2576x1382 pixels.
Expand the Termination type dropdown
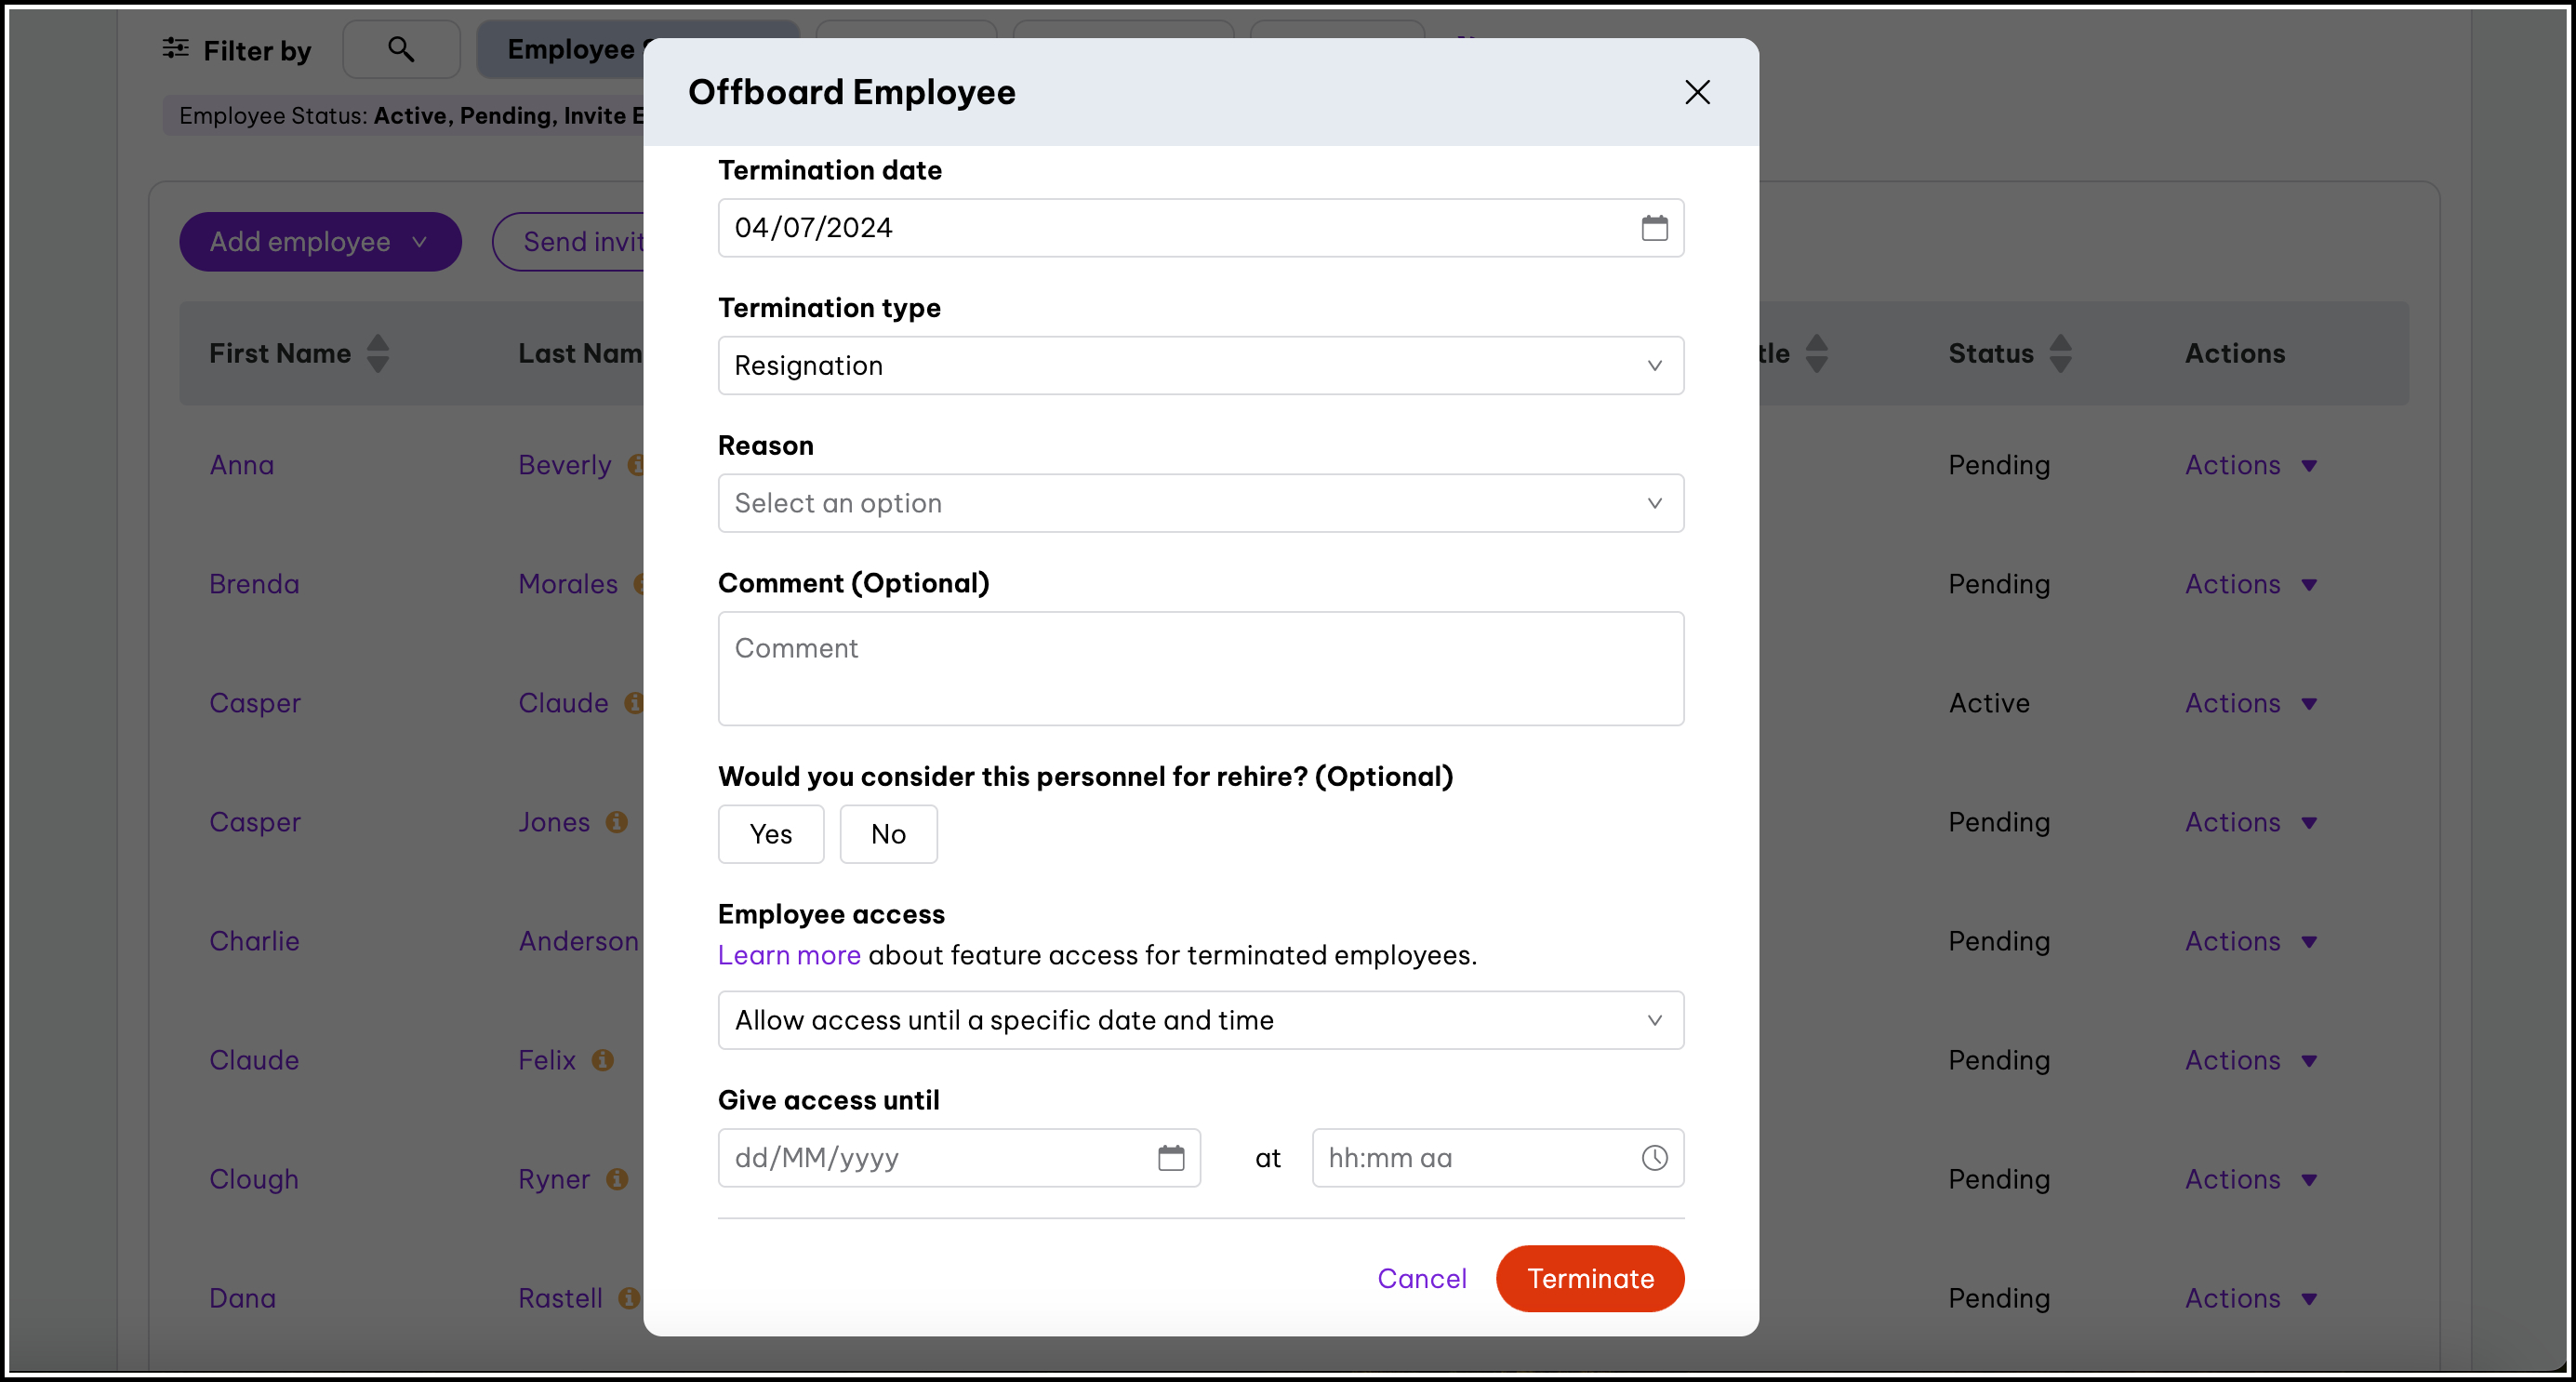[x=1200, y=366]
